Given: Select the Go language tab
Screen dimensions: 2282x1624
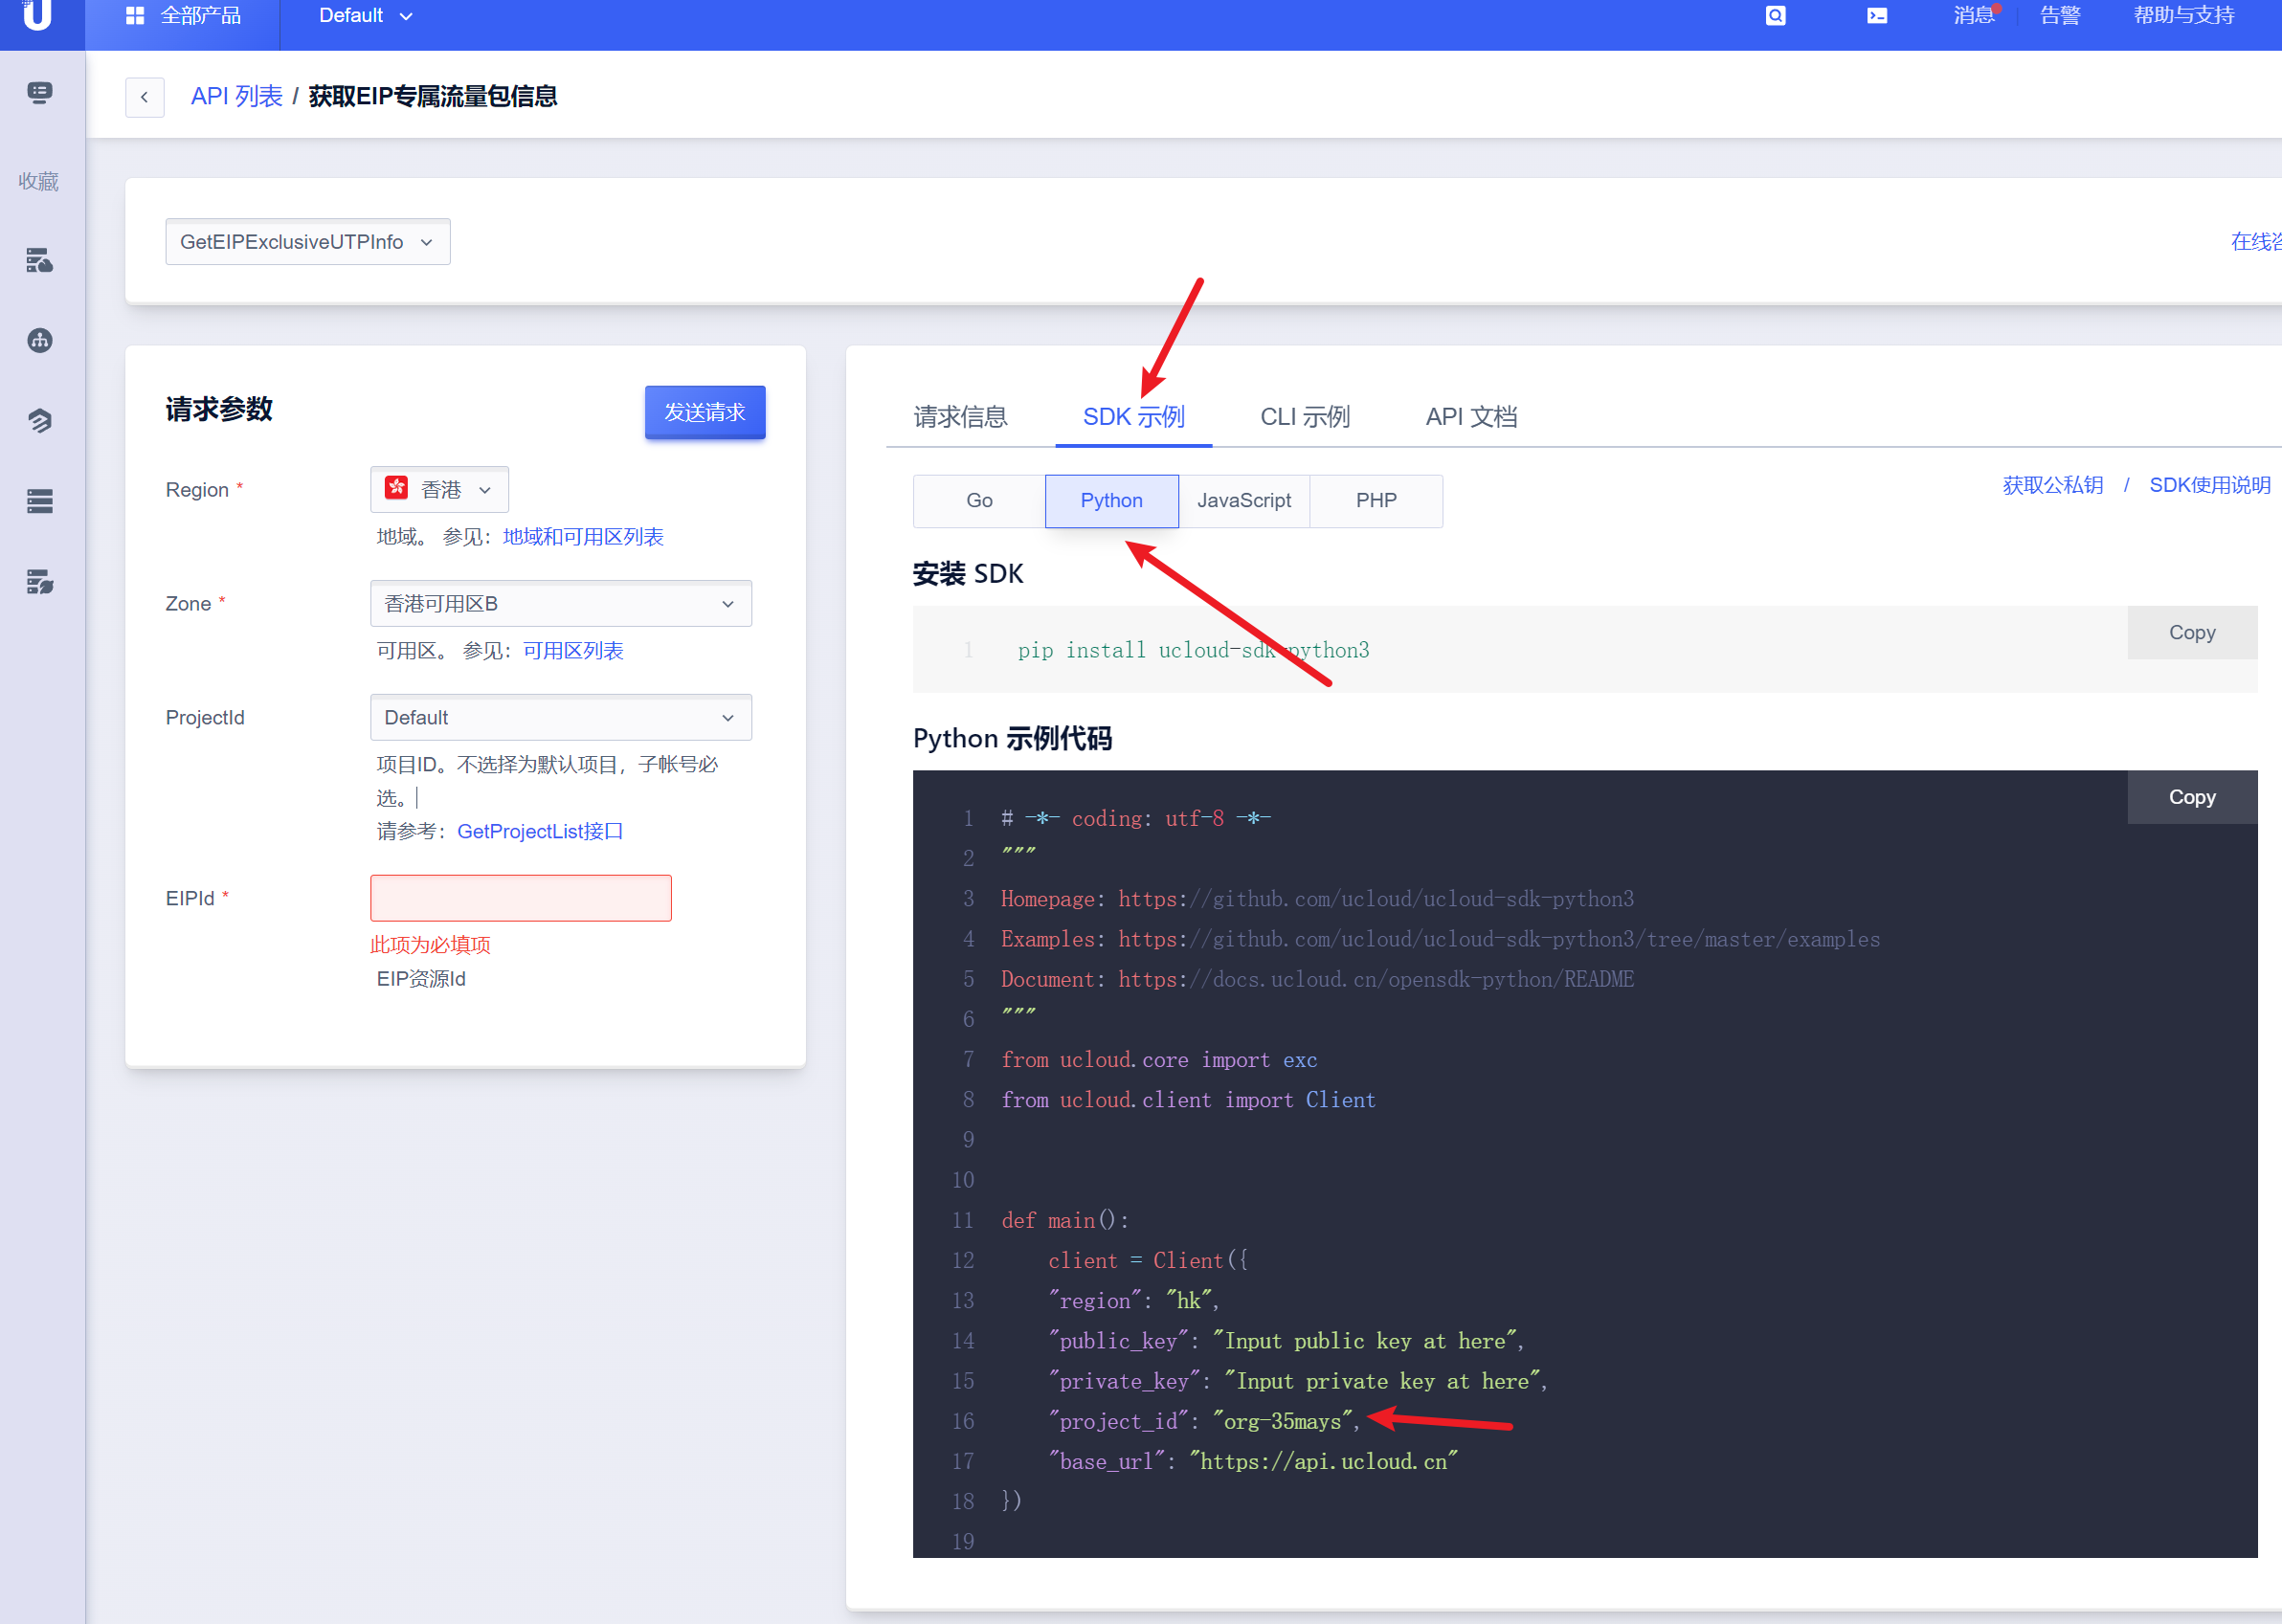Looking at the screenshot, I should pyautogui.click(x=979, y=501).
